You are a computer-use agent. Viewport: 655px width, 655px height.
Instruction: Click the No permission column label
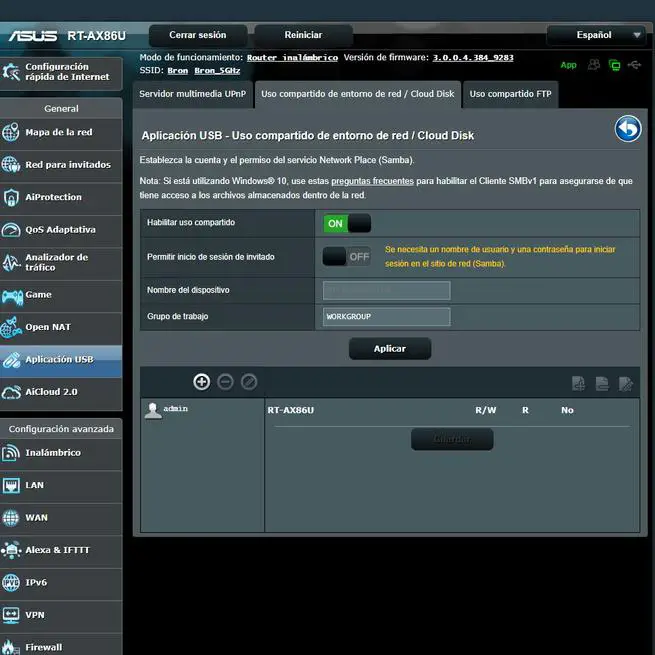(x=567, y=411)
